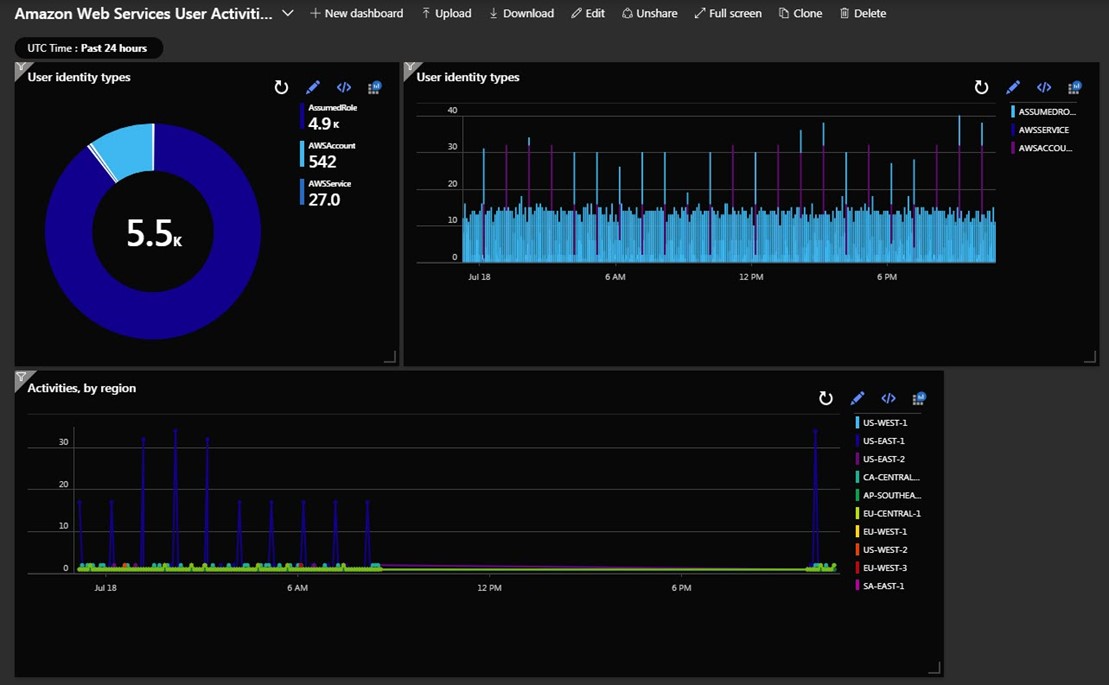Click the New dashboard button
This screenshot has height=685, width=1109.
[x=356, y=13]
